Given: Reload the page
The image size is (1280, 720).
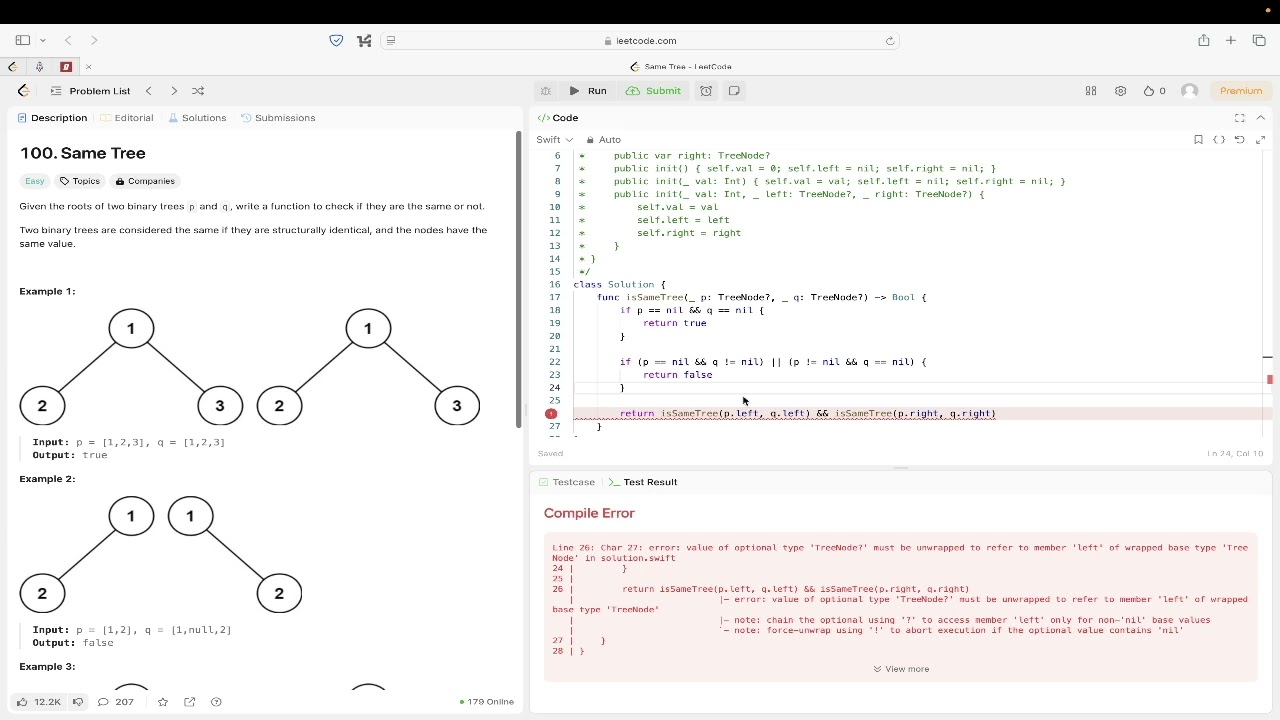Looking at the screenshot, I should pyautogui.click(x=890, y=41).
